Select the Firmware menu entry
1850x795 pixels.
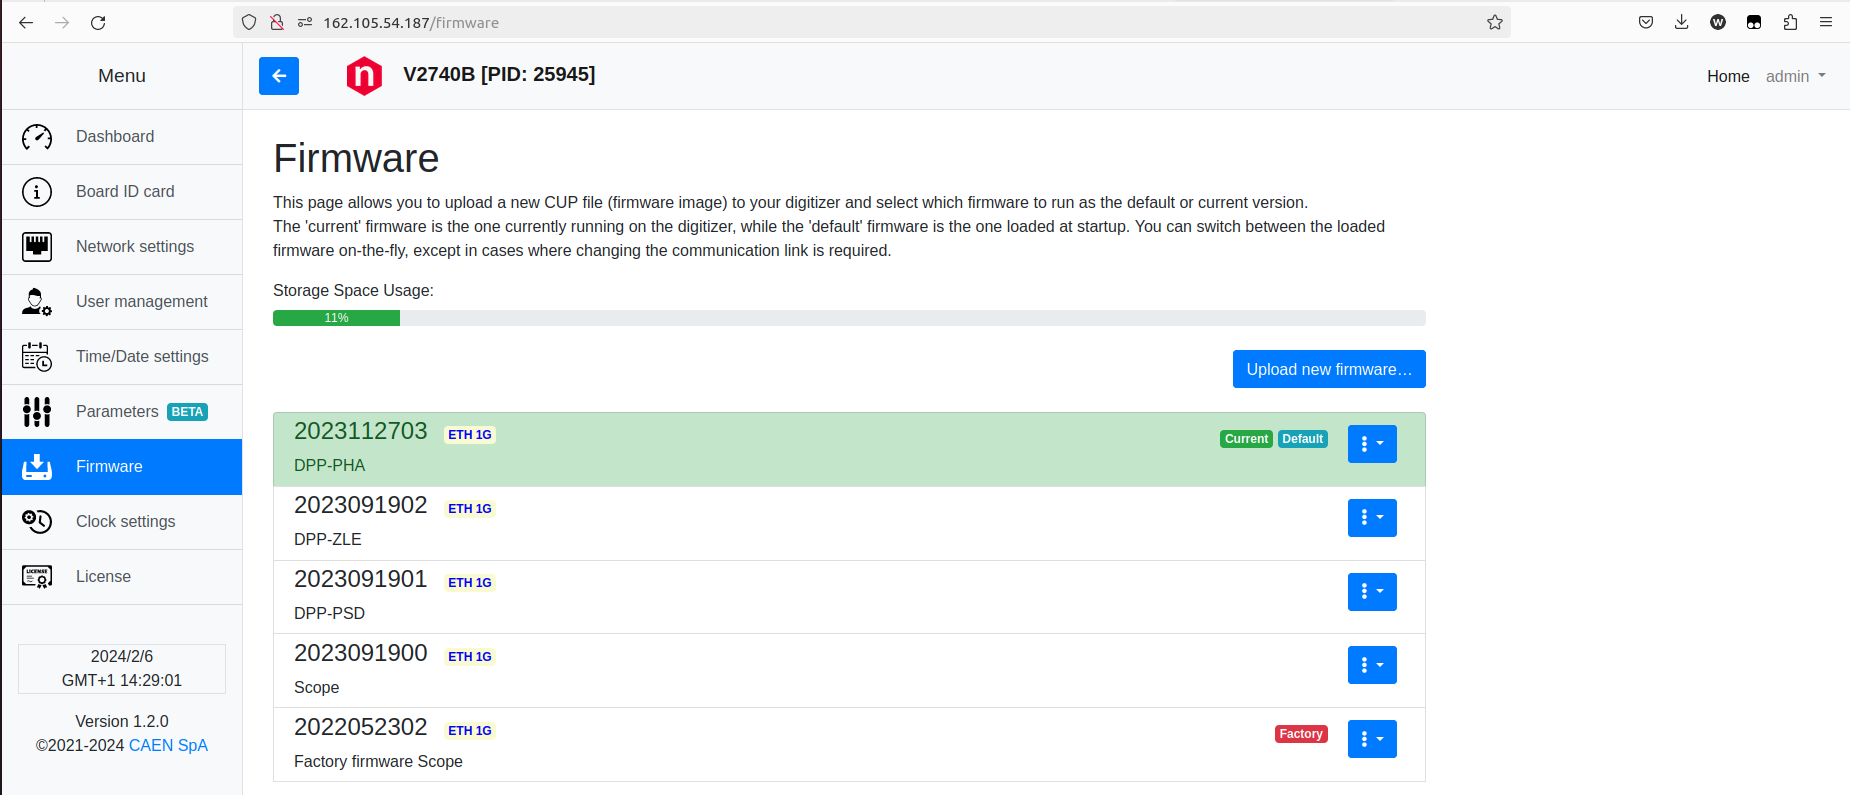click(x=122, y=467)
